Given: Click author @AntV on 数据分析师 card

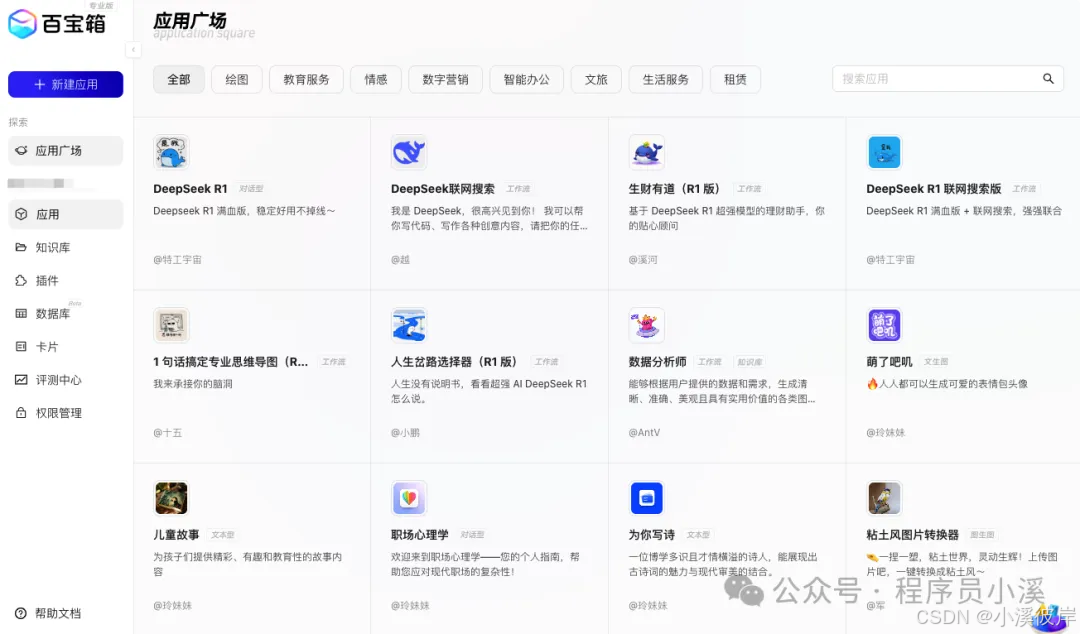Looking at the screenshot, I should tap(644, 433).
